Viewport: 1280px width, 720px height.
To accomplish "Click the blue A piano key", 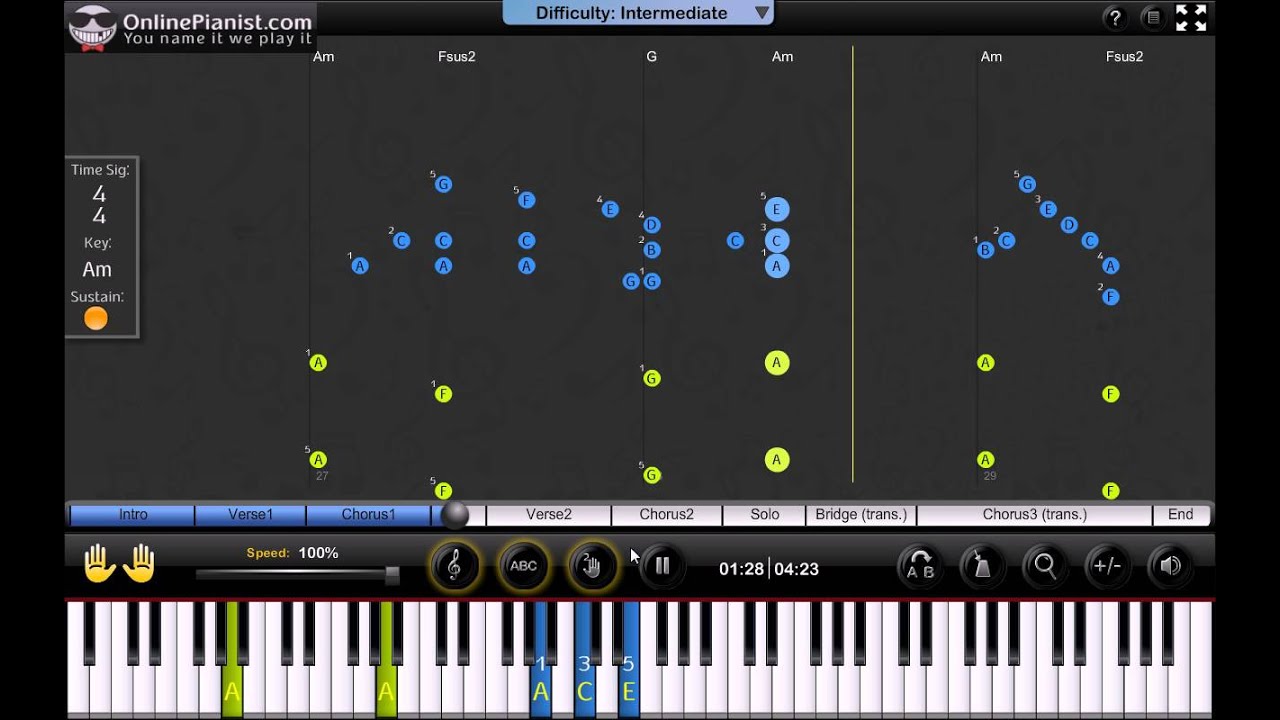I will coord(541,660).
